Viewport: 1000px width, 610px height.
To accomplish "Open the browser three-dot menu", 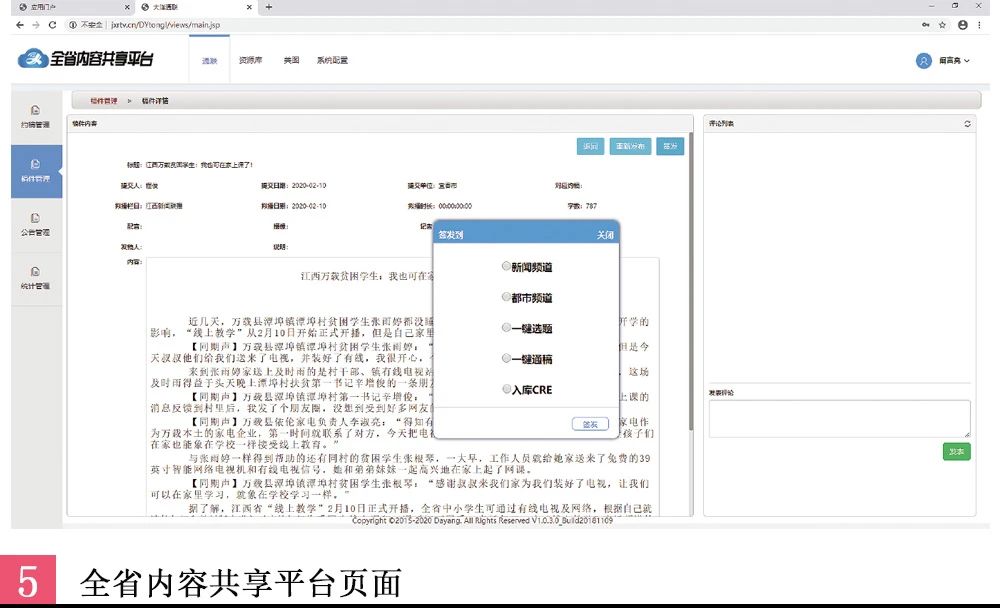I will [x=979, y=25].
